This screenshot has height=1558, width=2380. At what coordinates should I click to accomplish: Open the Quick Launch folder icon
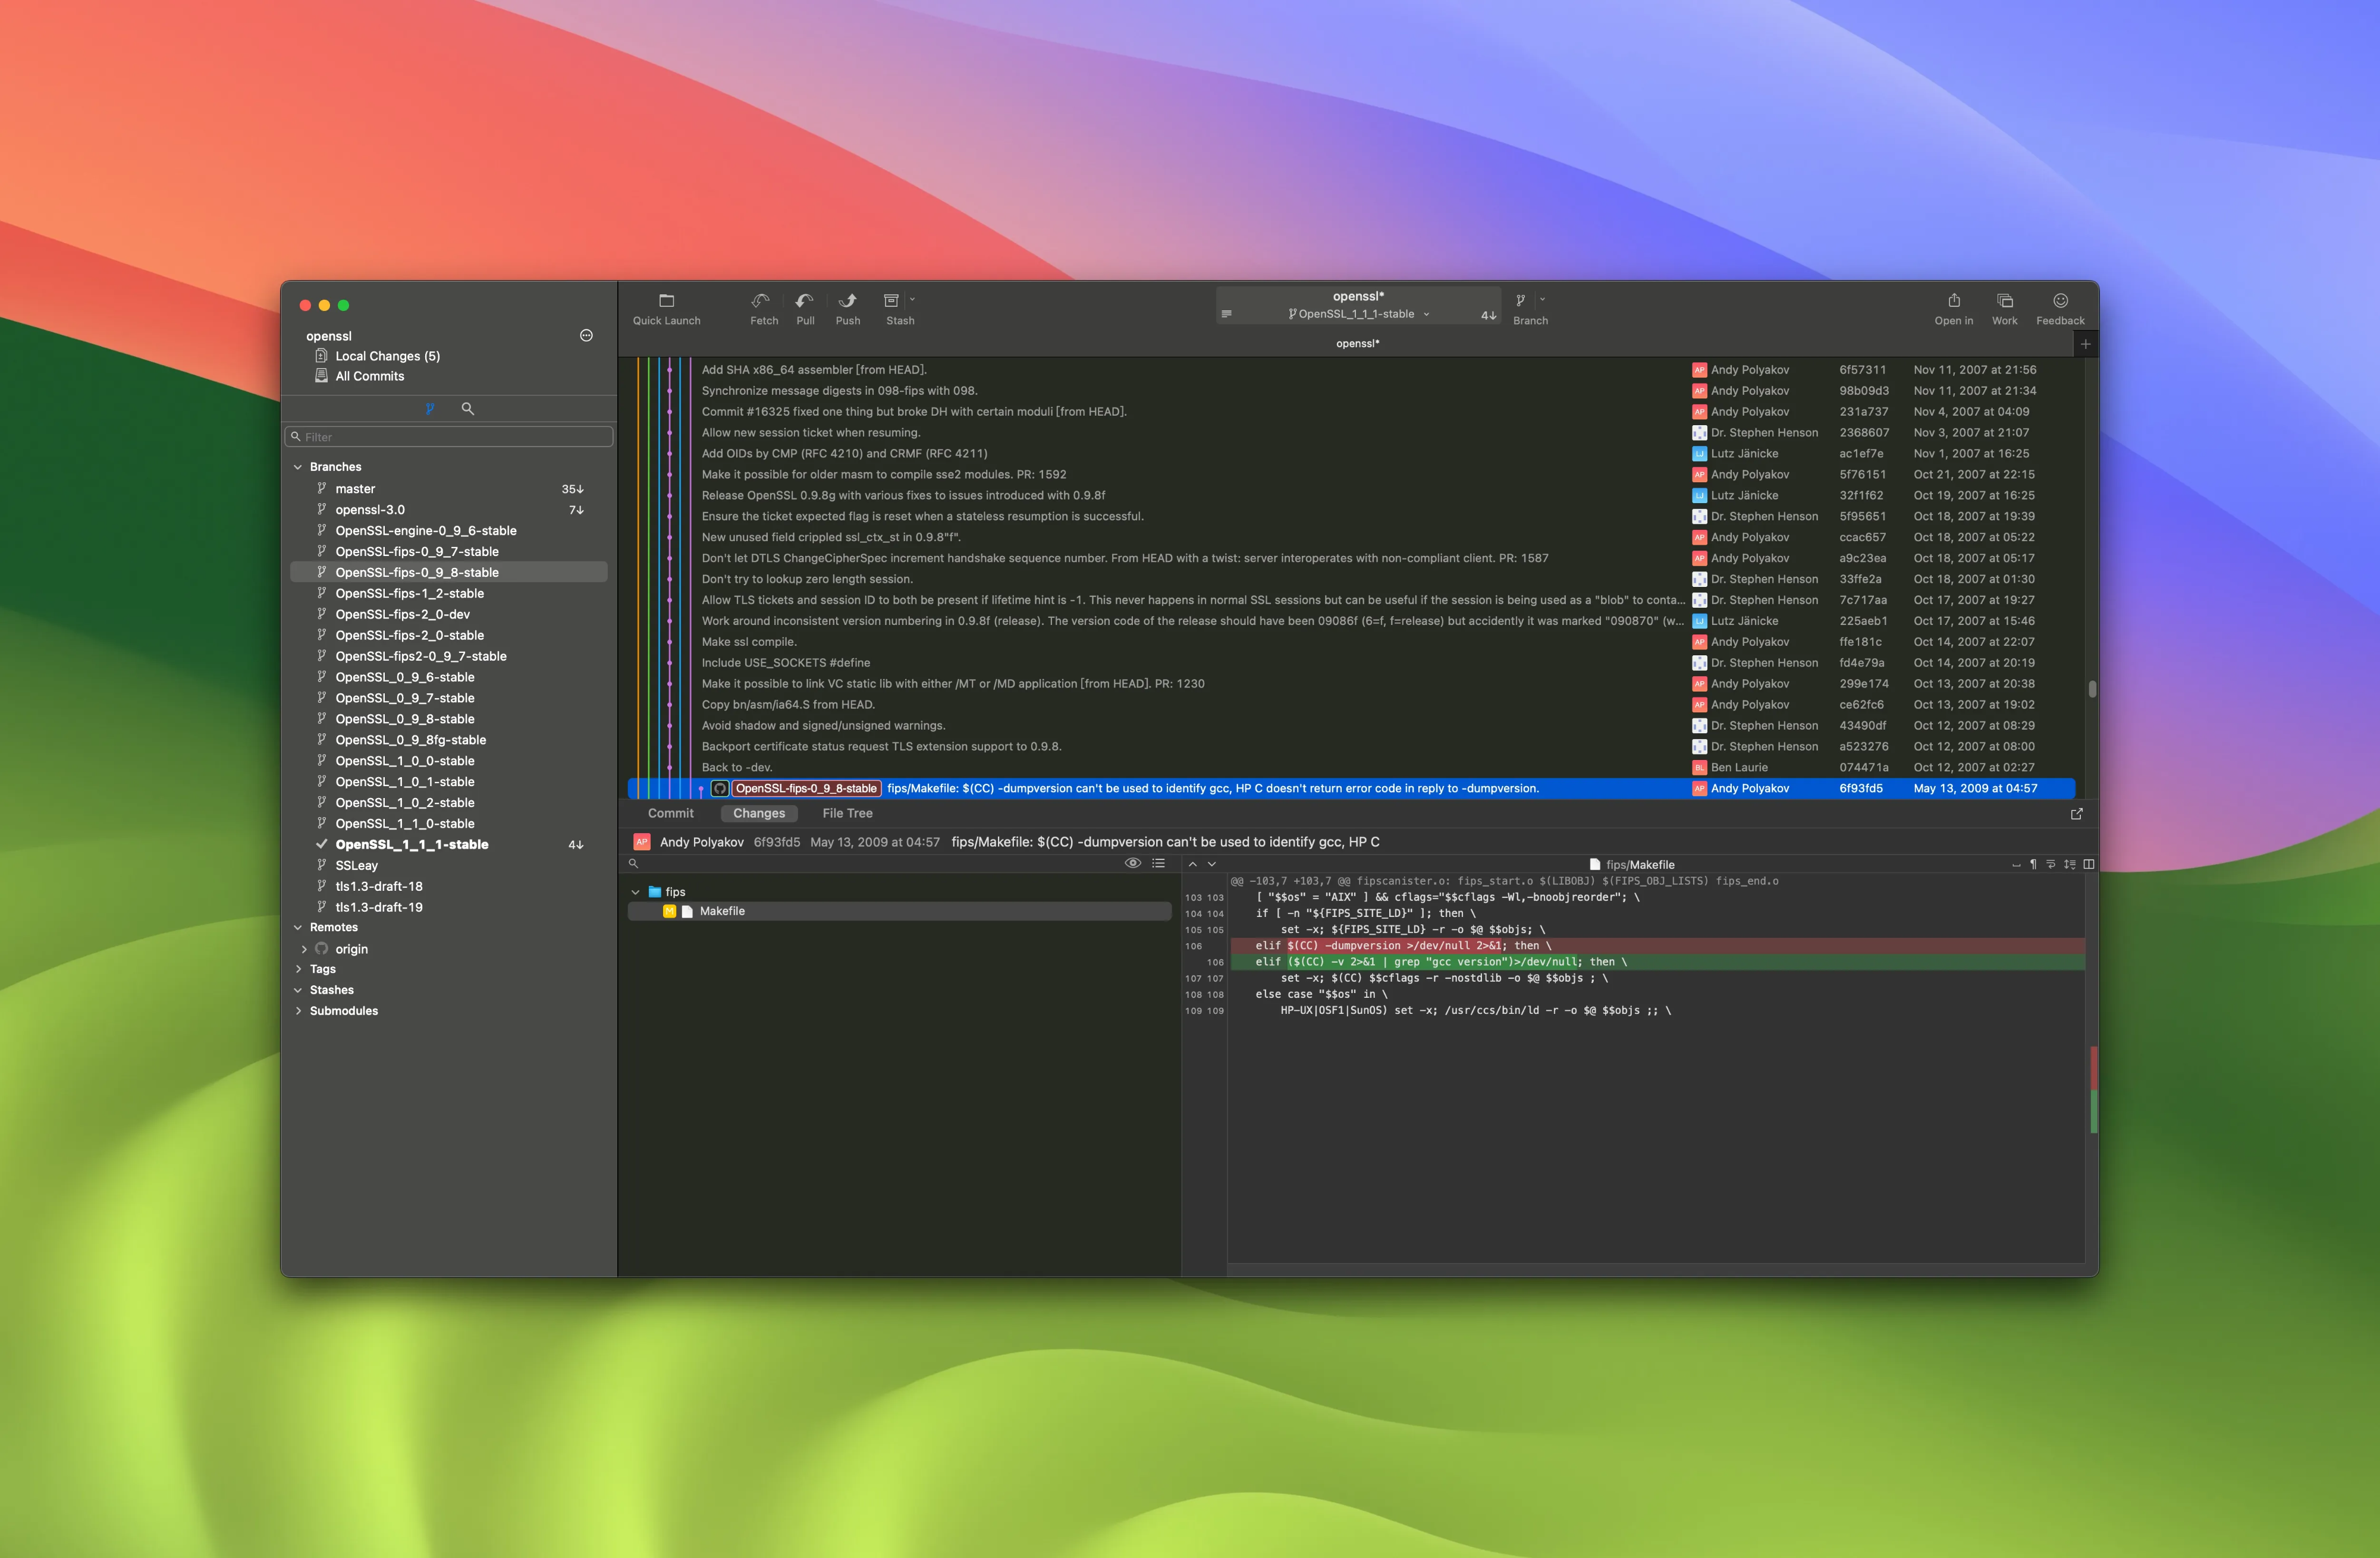[x=666, y=301]
